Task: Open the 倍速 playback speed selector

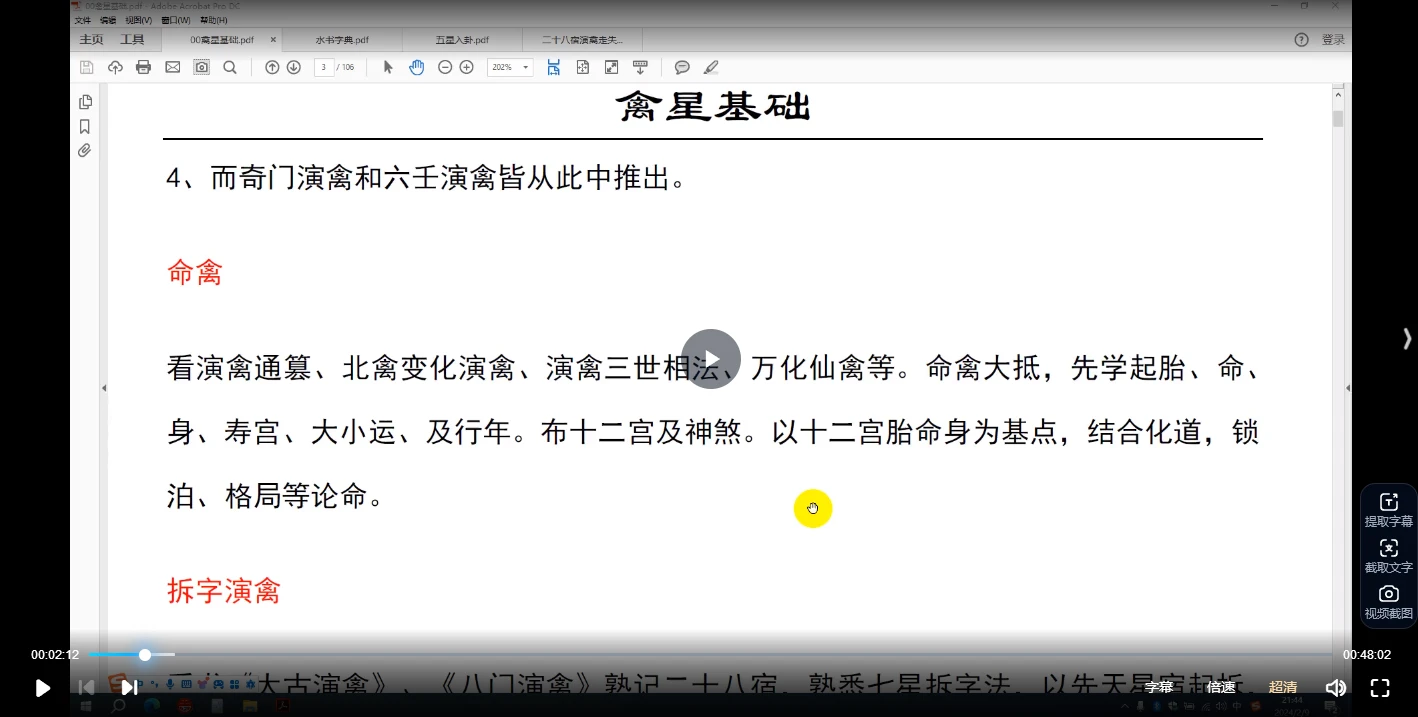Action: coord(1221,687)
